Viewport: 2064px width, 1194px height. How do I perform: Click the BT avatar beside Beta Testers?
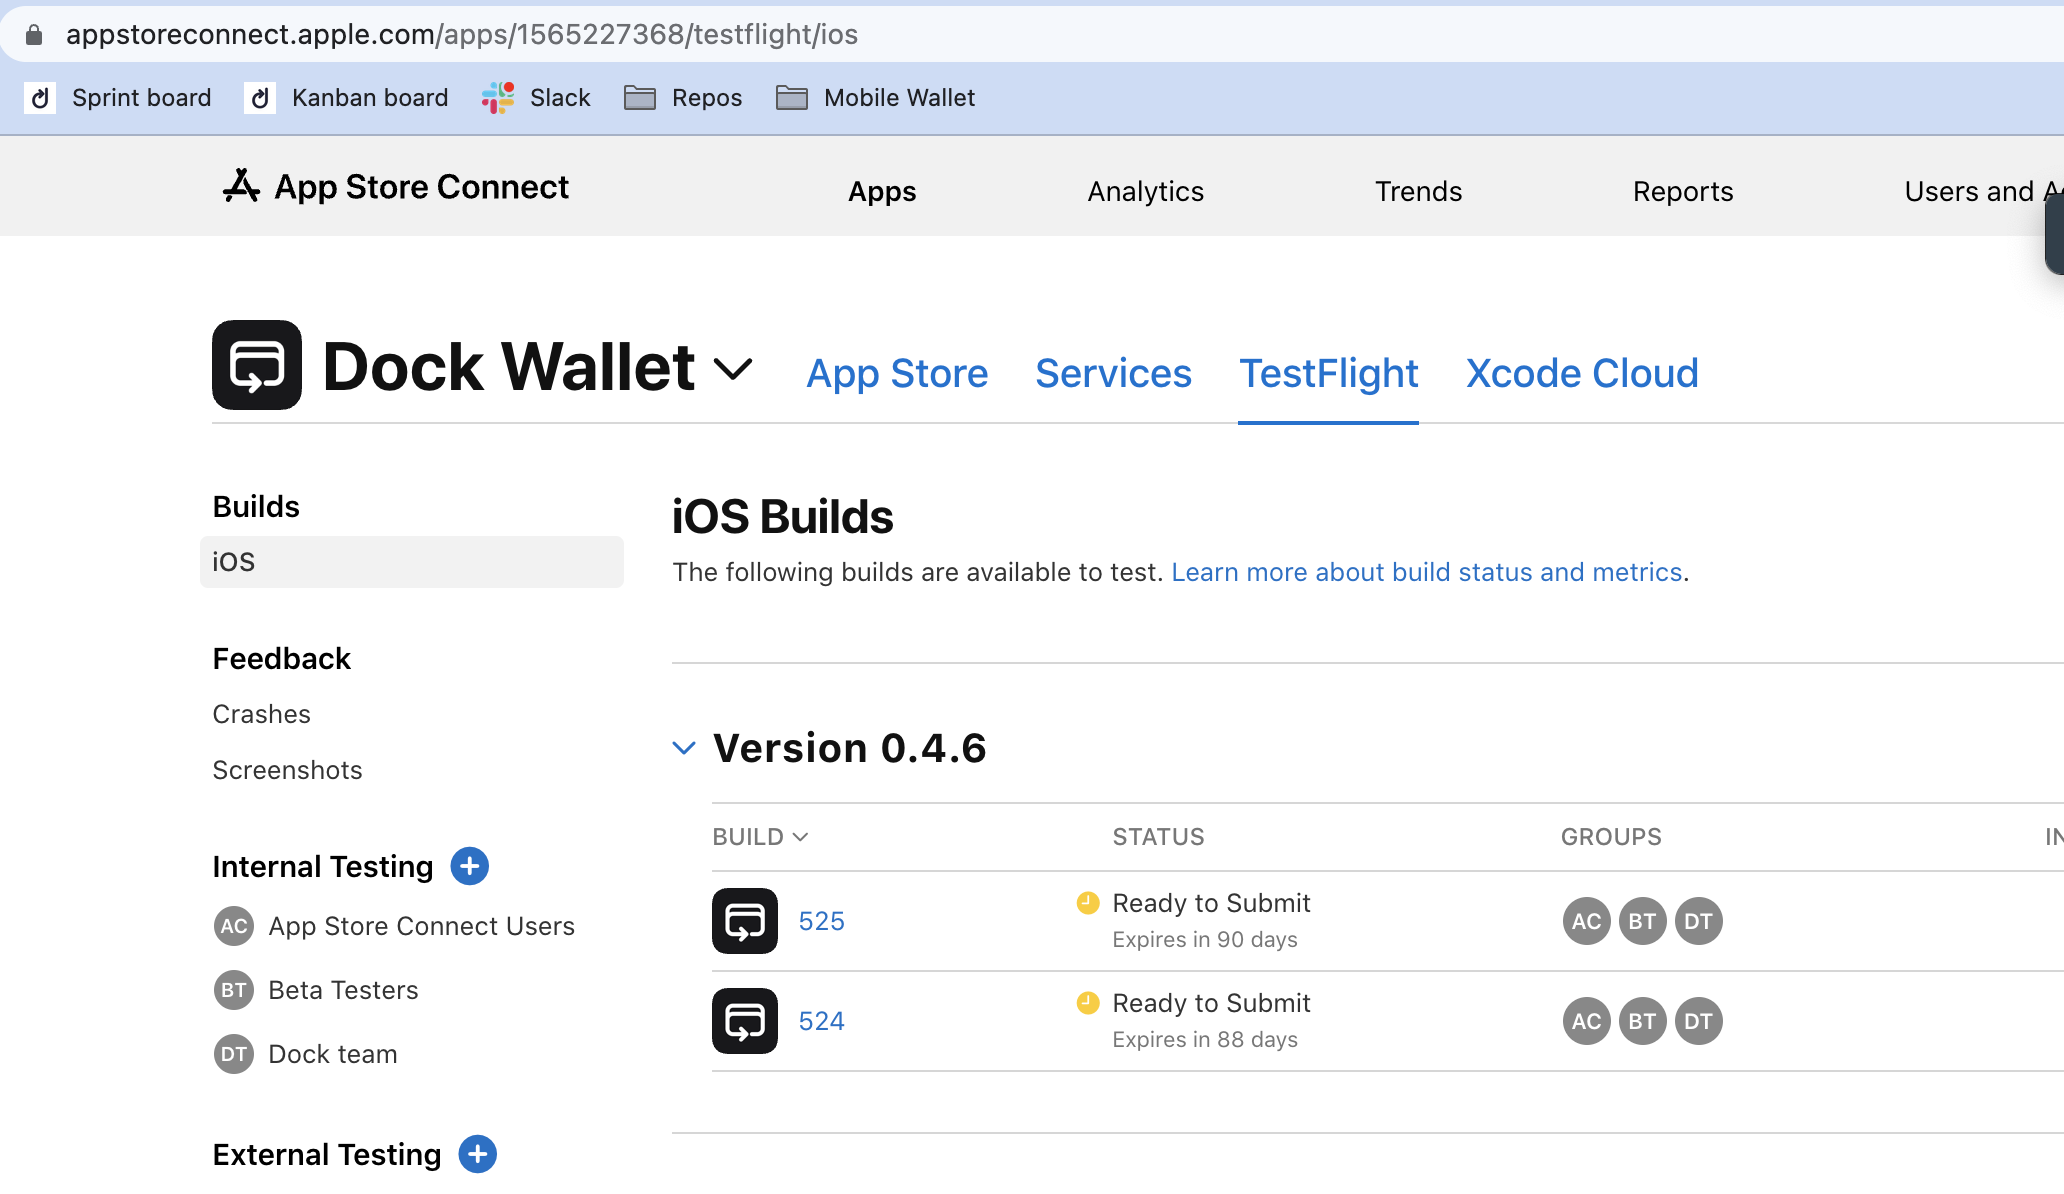[234, 990]
